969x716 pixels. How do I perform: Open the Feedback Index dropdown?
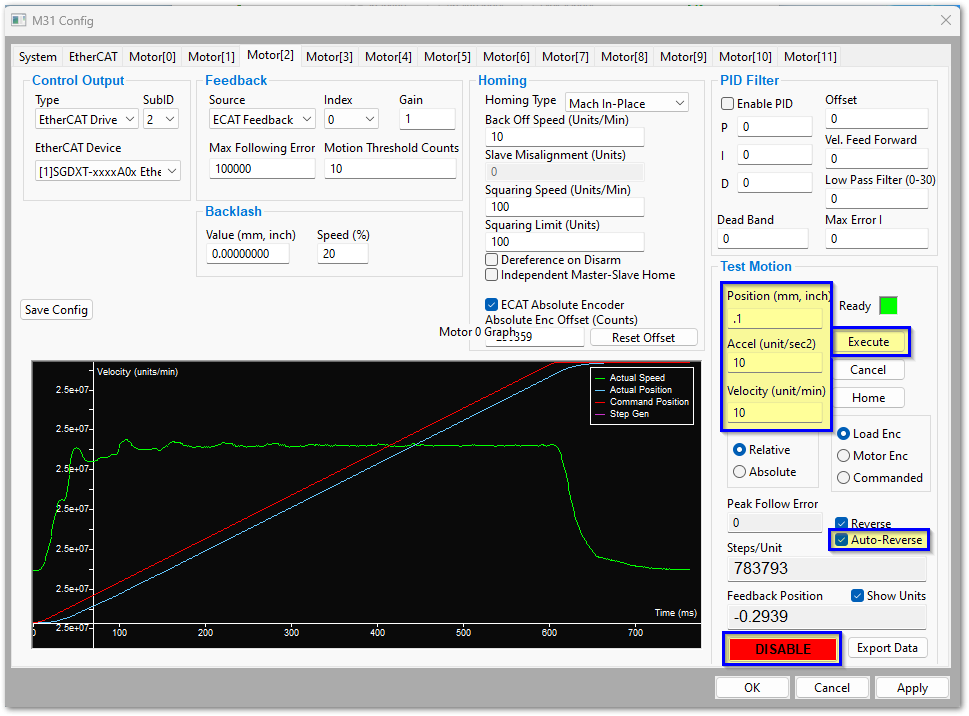tap(351, 120)
